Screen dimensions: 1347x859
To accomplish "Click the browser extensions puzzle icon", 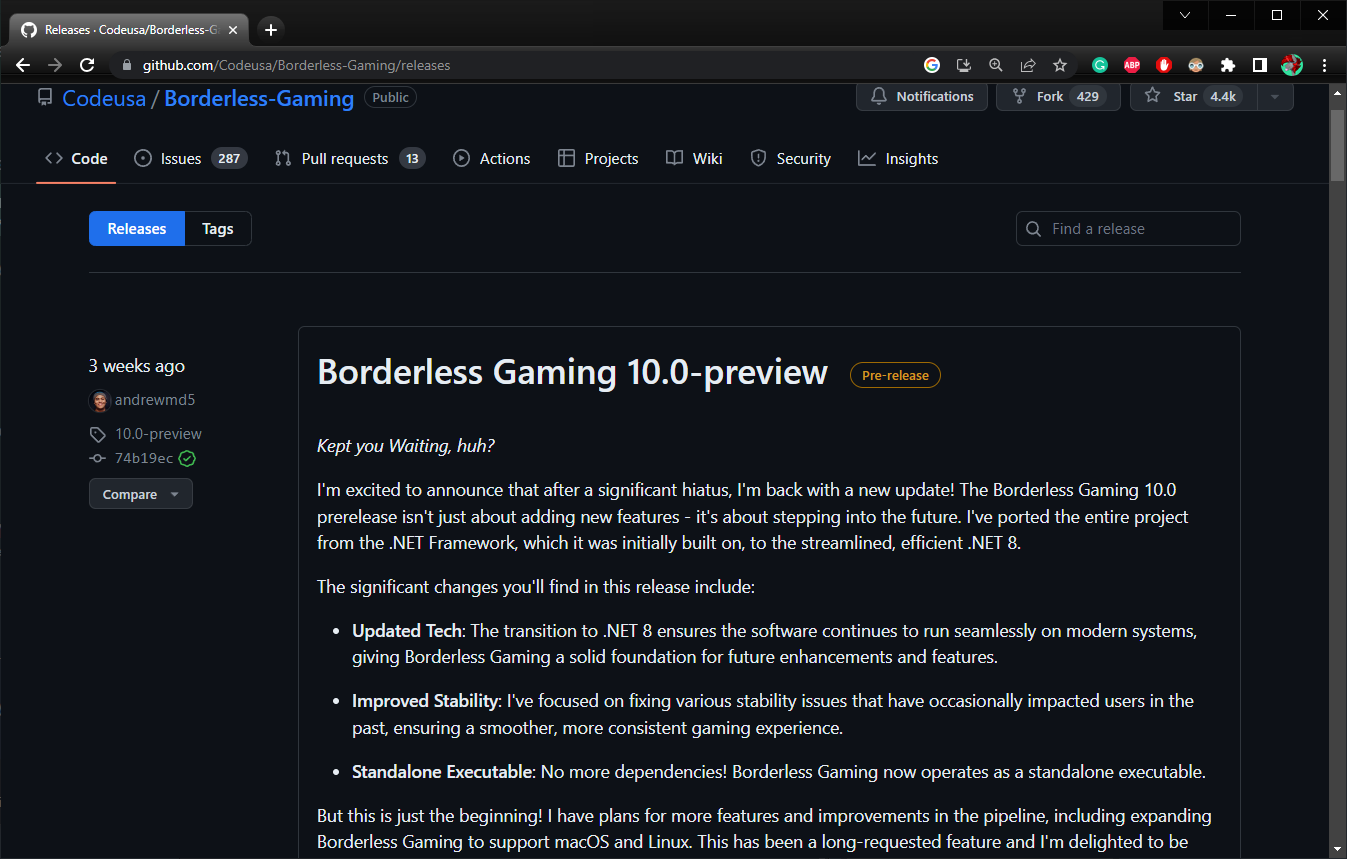I will pos(1228,65).
